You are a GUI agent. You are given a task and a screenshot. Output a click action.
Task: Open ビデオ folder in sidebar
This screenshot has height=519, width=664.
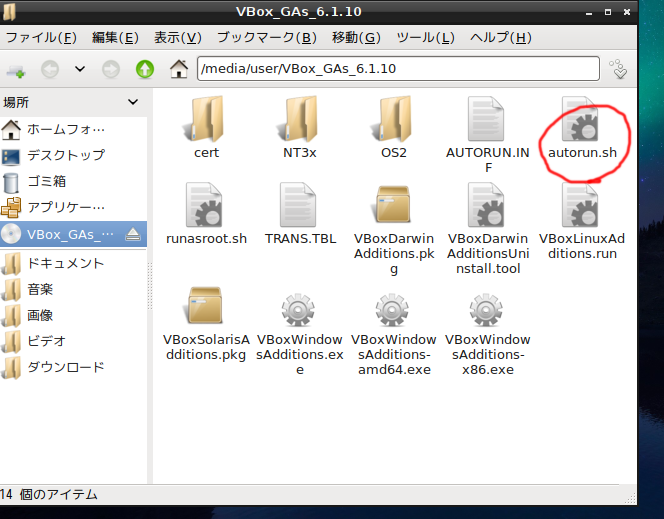73,341
